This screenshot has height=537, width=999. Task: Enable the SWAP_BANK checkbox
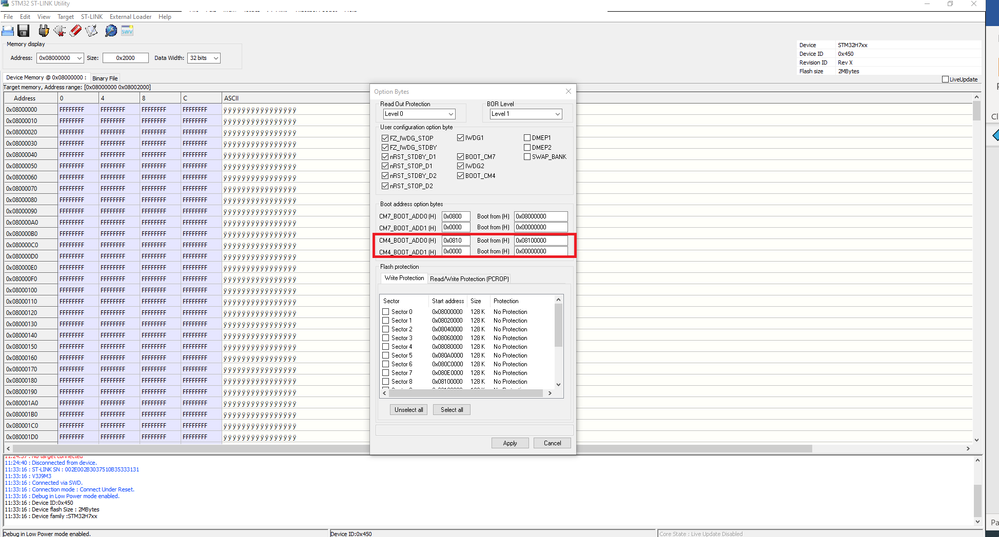pos(527,157)
